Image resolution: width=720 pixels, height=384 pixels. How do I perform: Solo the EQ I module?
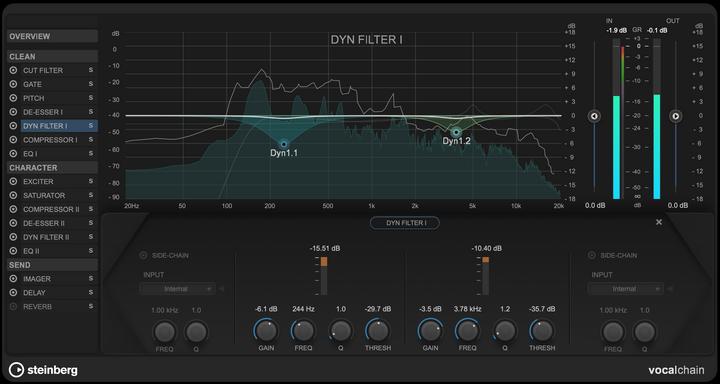(91, 153)
